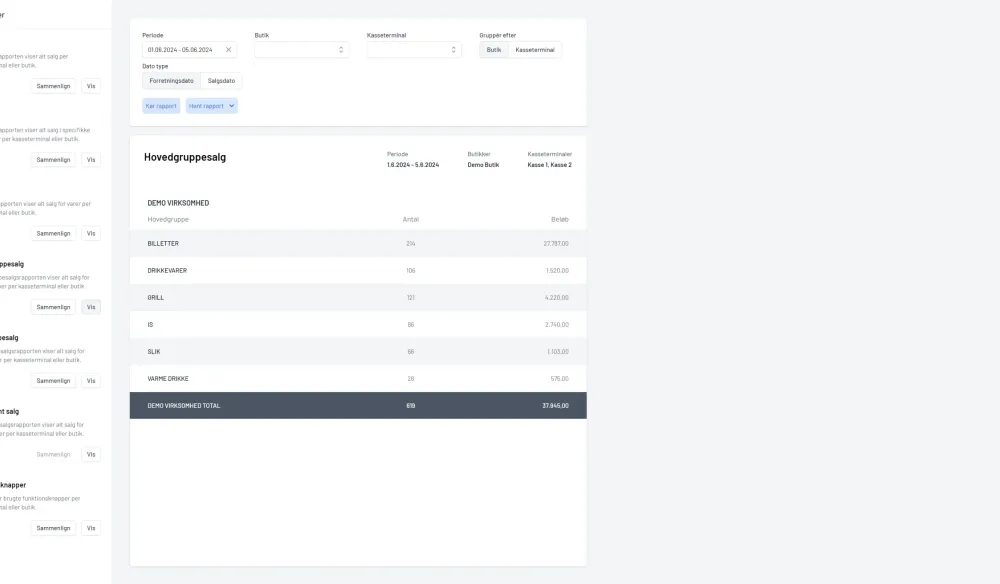
Task: Expand the Hent rapport chevron for download options
Action: click(x=231, y=105)
